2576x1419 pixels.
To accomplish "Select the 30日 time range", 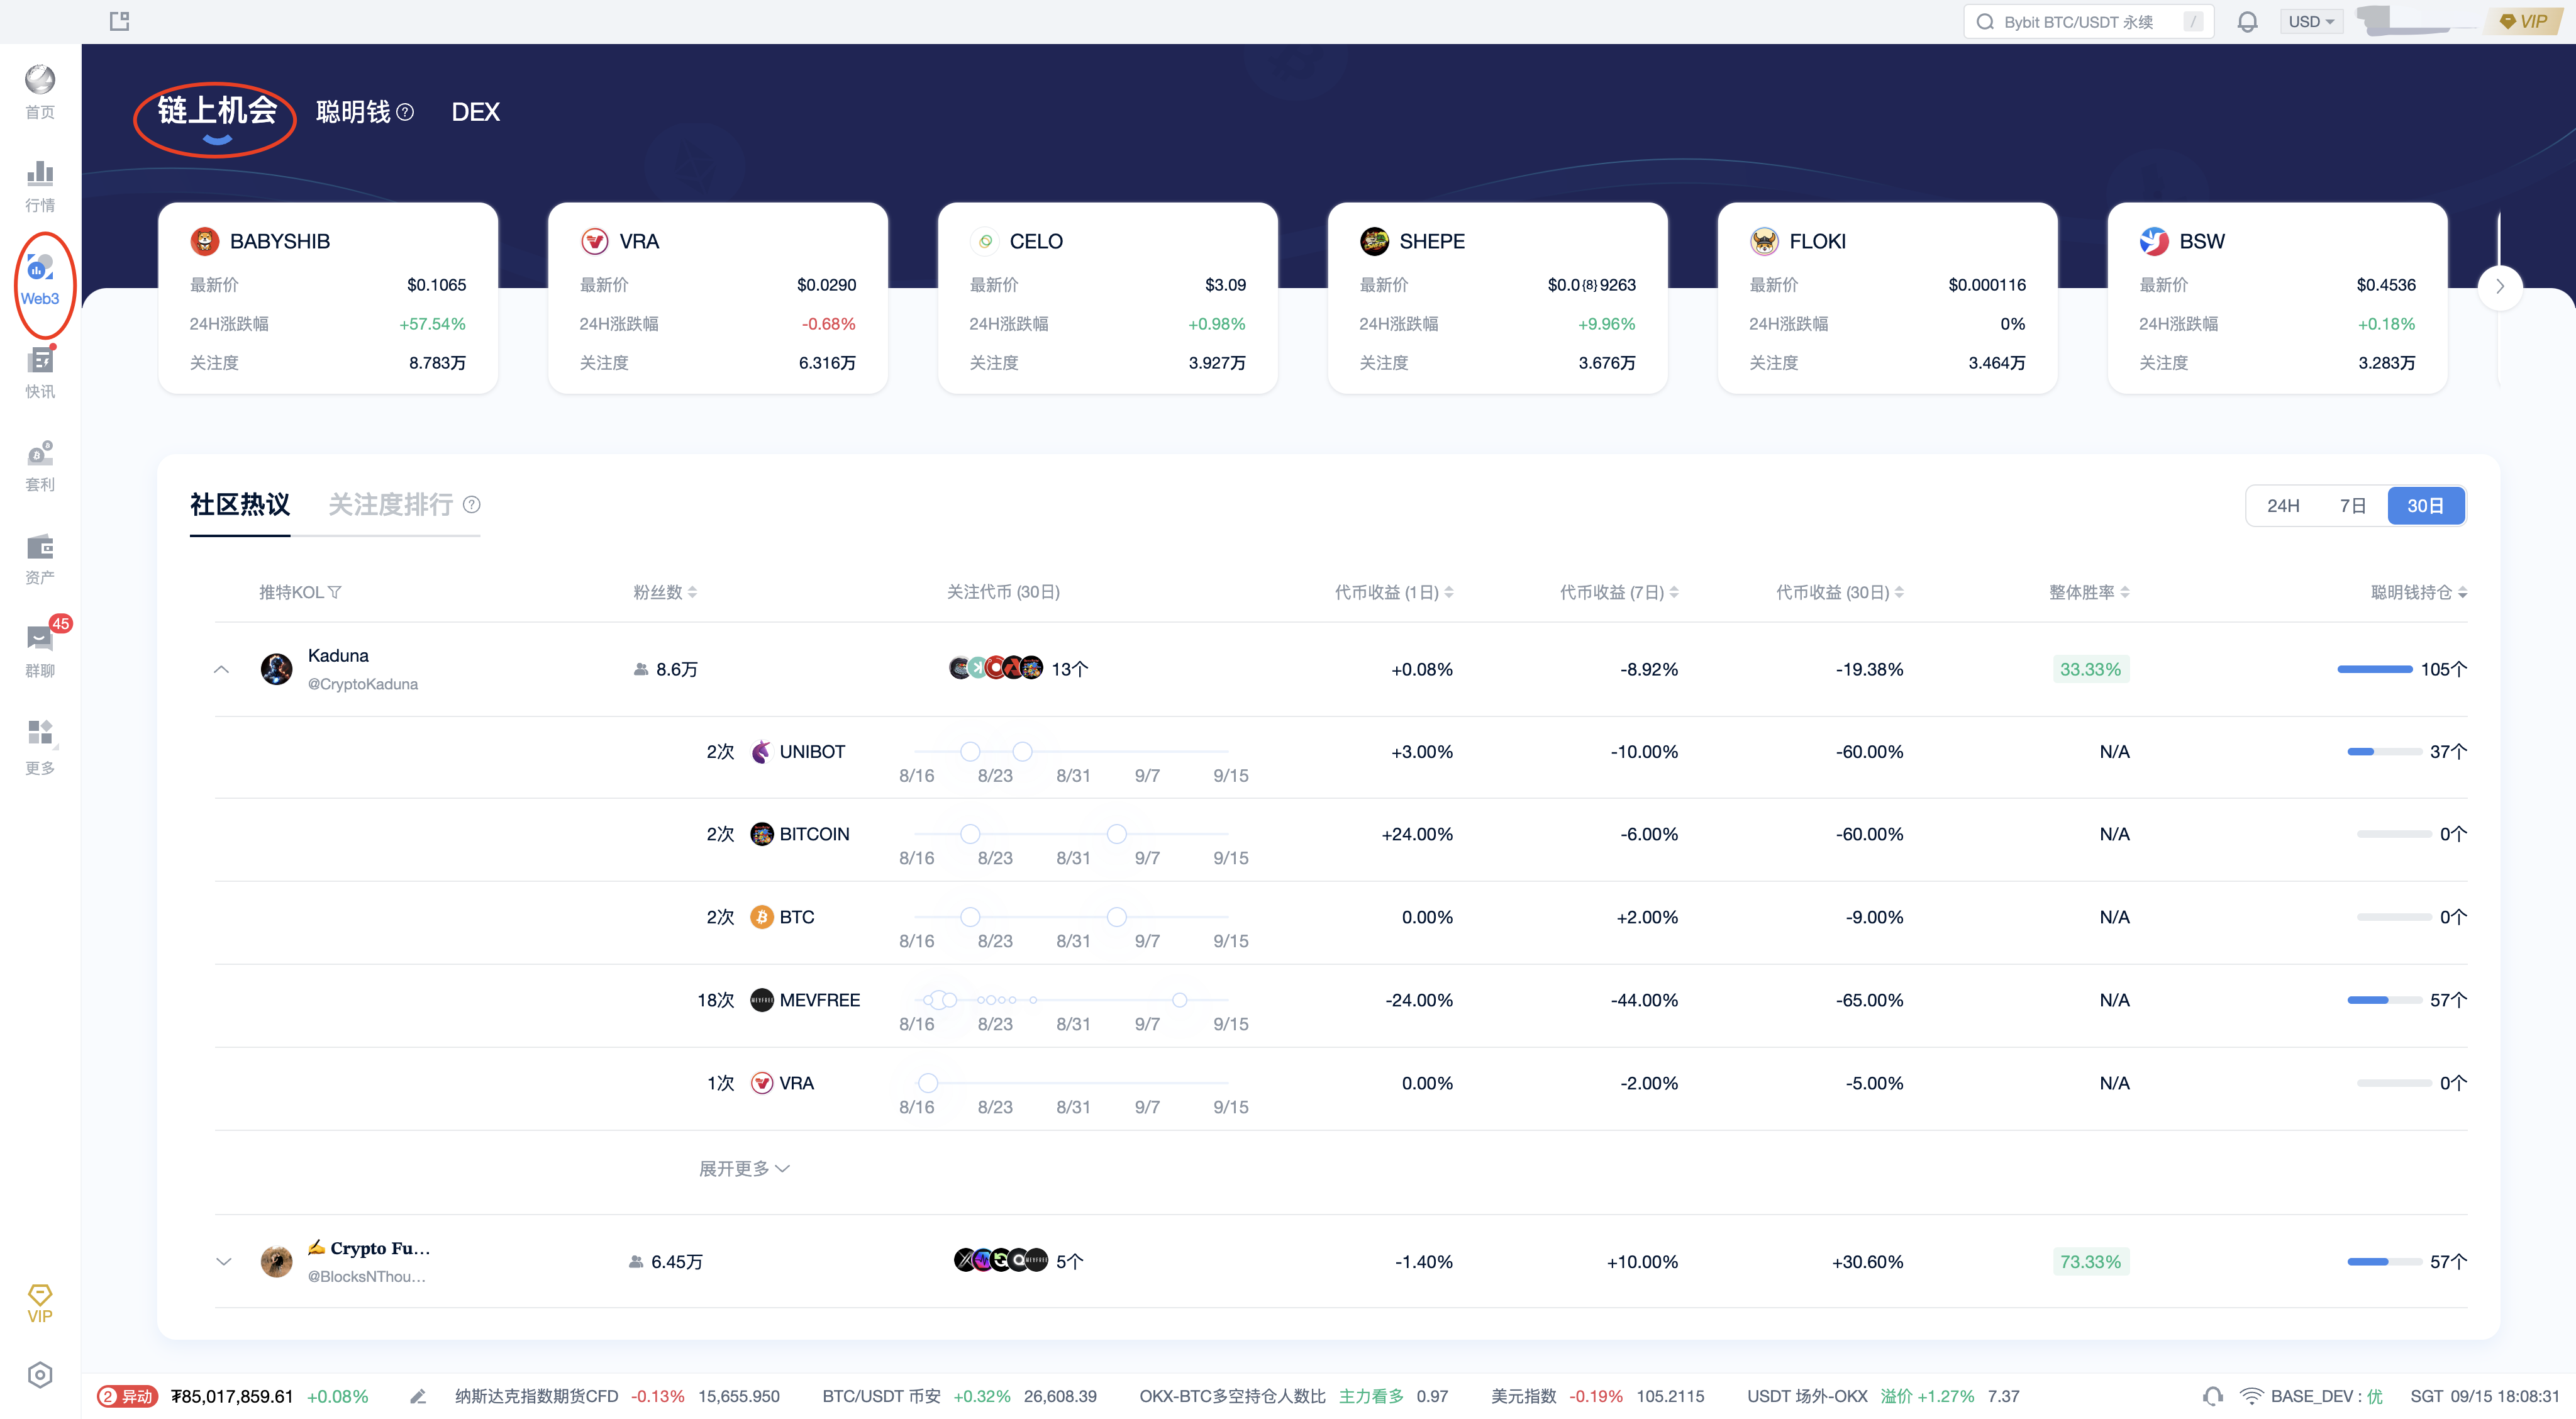I will point(2426,506).
